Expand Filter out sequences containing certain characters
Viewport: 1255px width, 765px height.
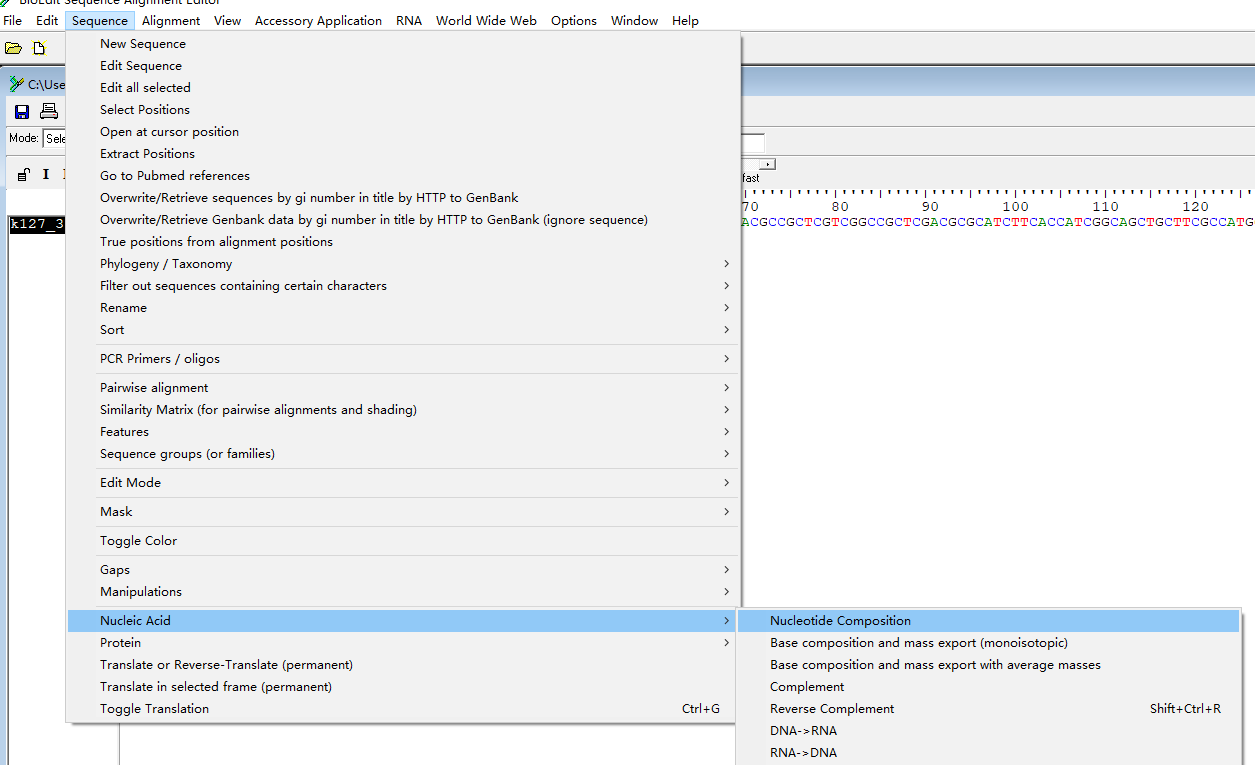coord(403,286)
